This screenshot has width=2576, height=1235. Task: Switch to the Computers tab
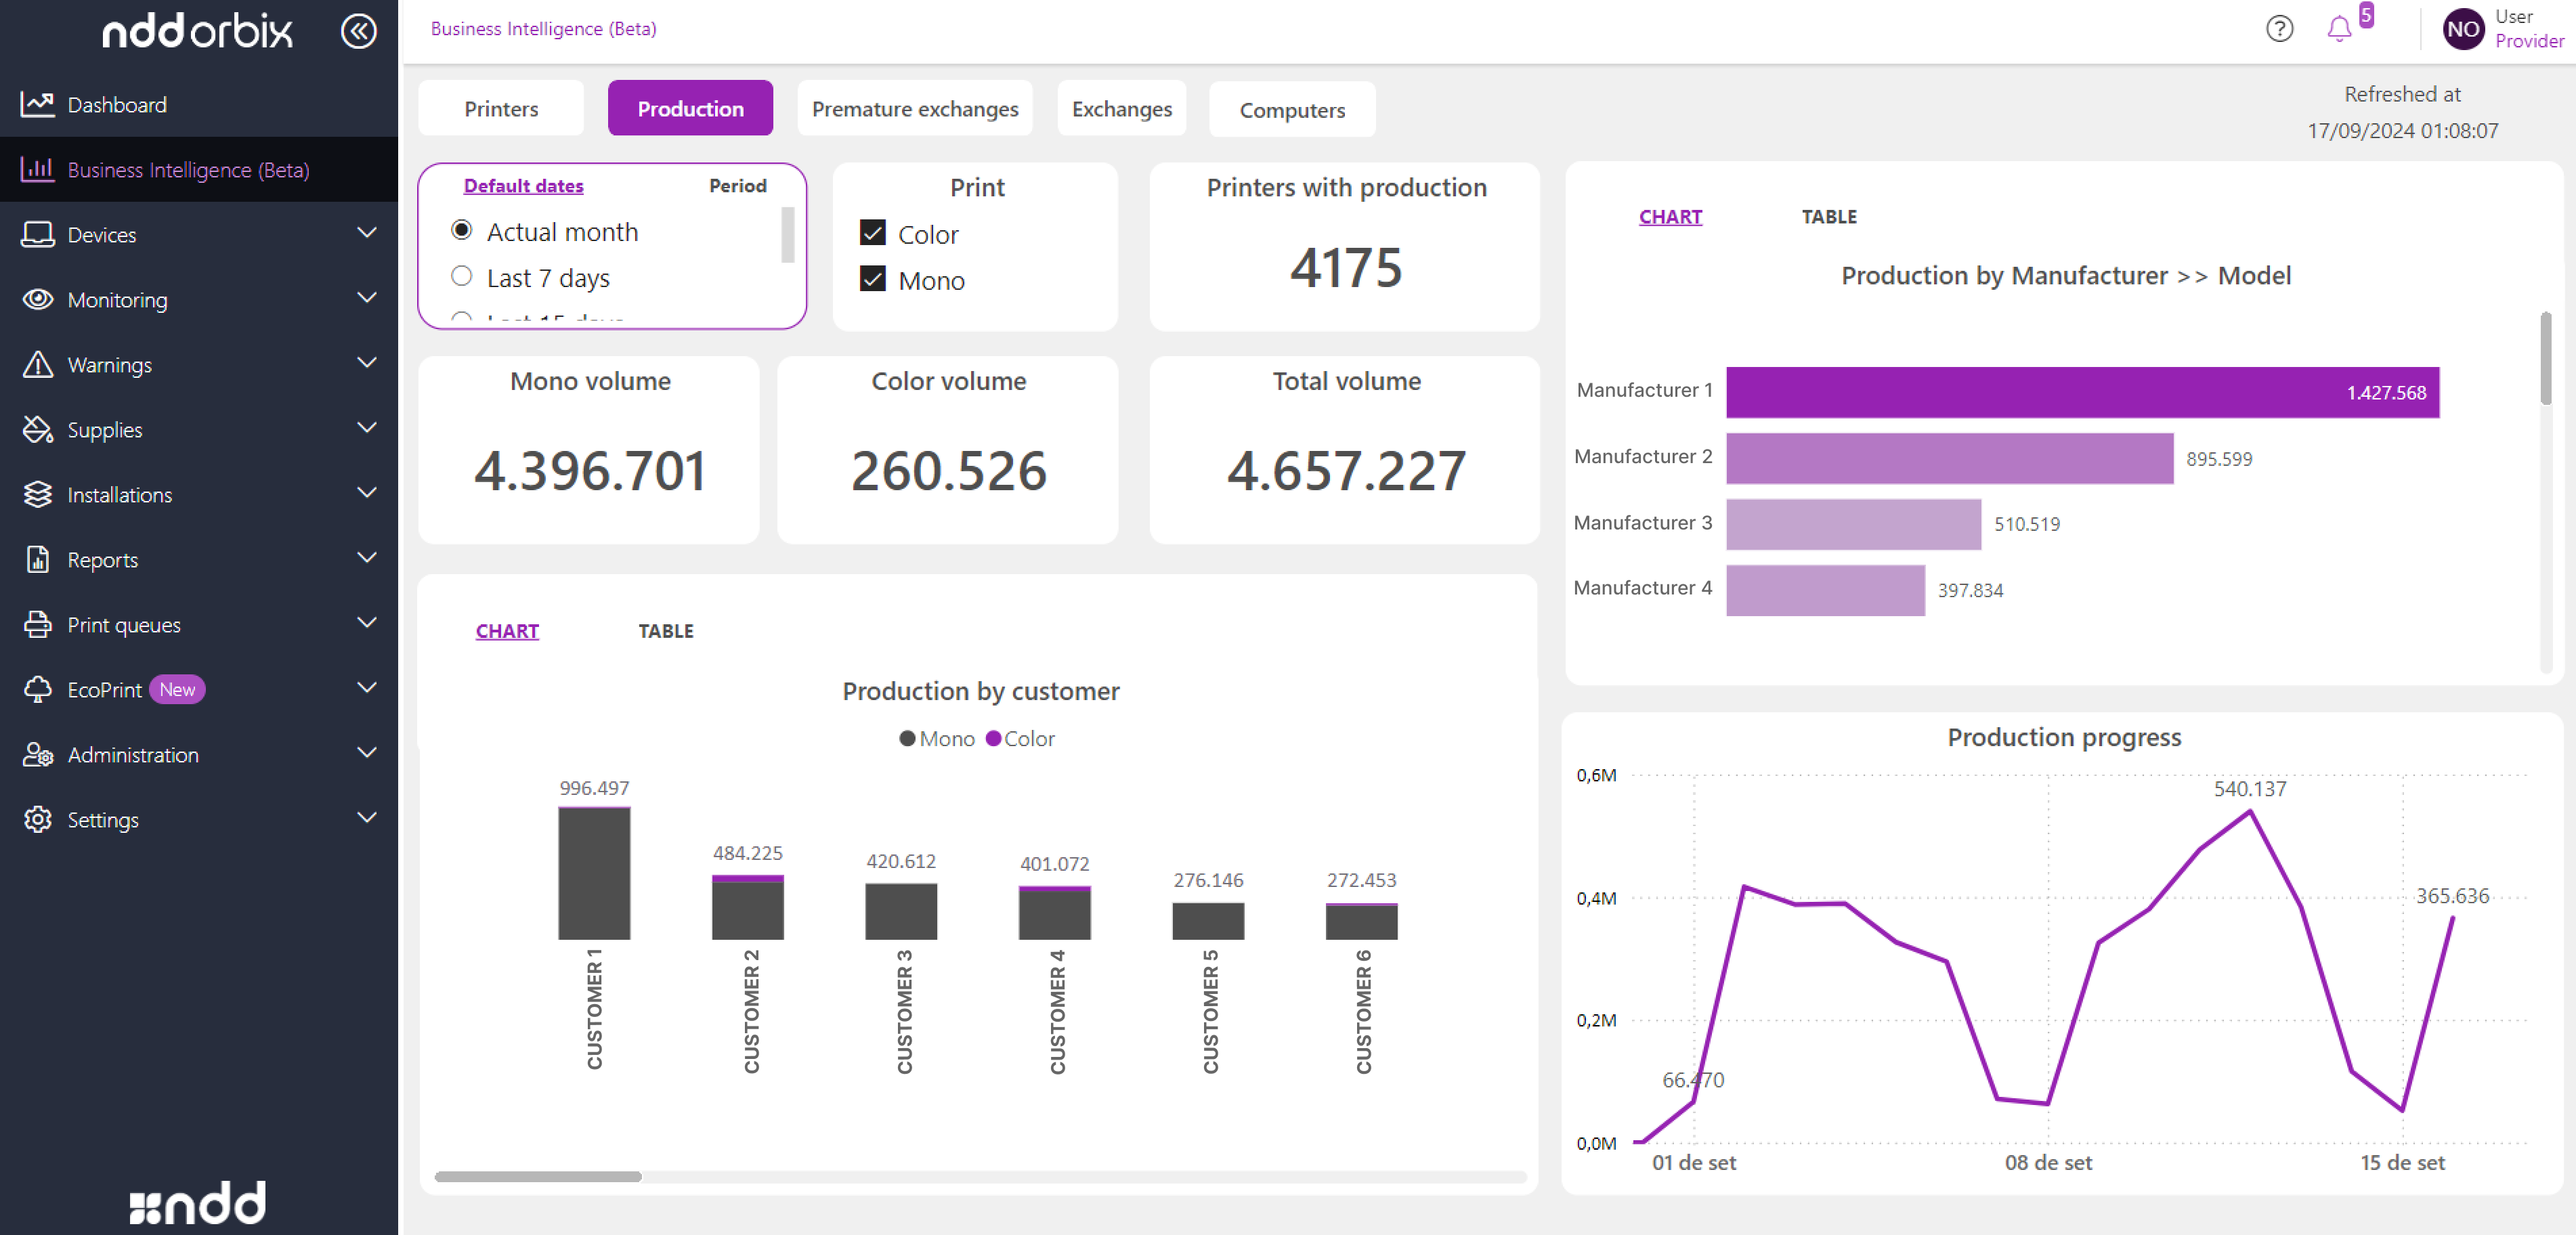(x=1292, y=109)
